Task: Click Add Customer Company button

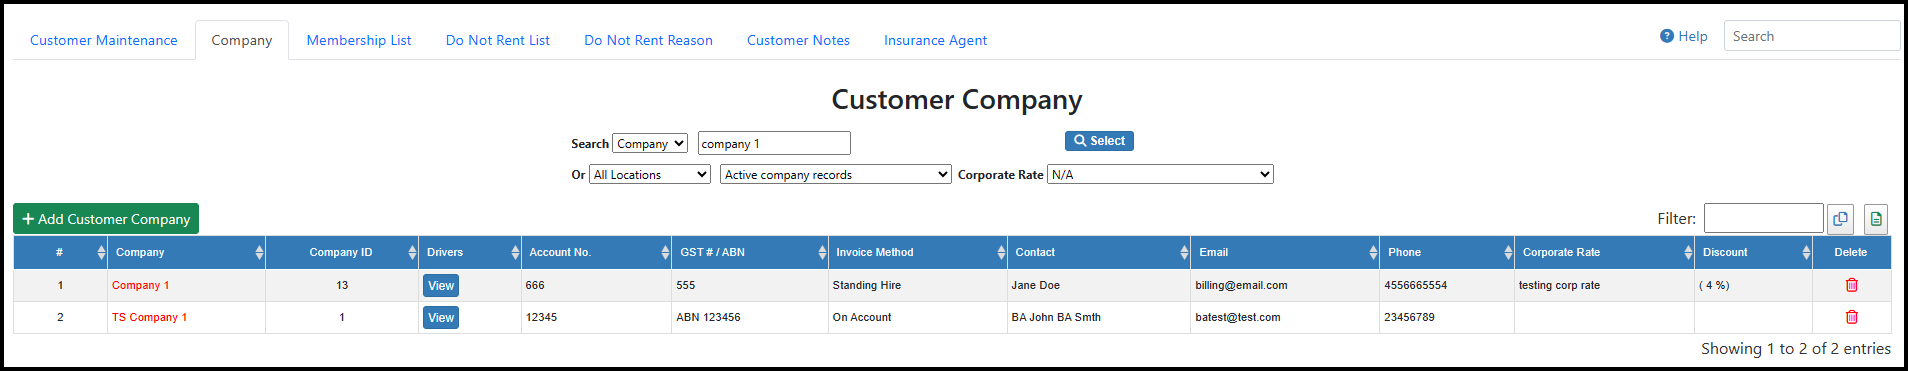Action: 106,219
